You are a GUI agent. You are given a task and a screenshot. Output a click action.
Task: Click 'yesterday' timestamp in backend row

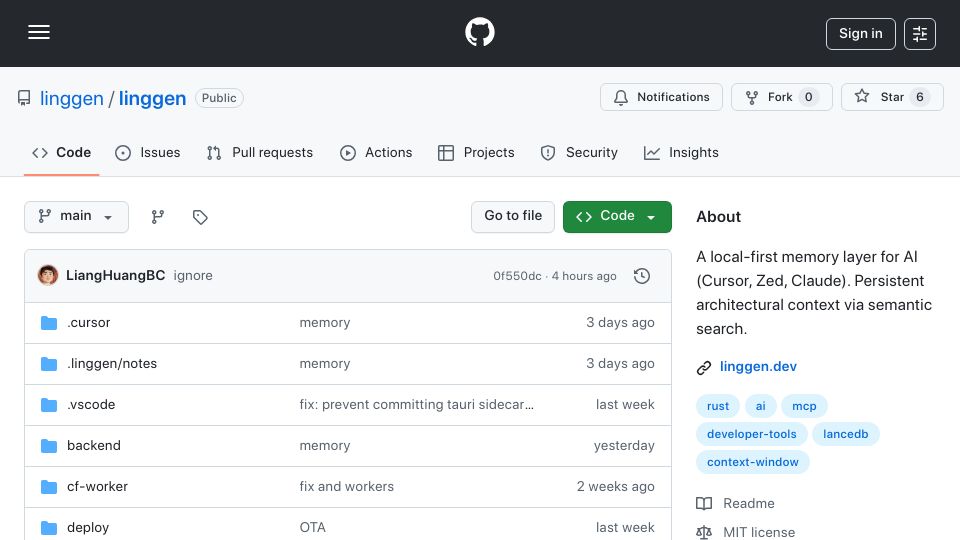point(624,446)
